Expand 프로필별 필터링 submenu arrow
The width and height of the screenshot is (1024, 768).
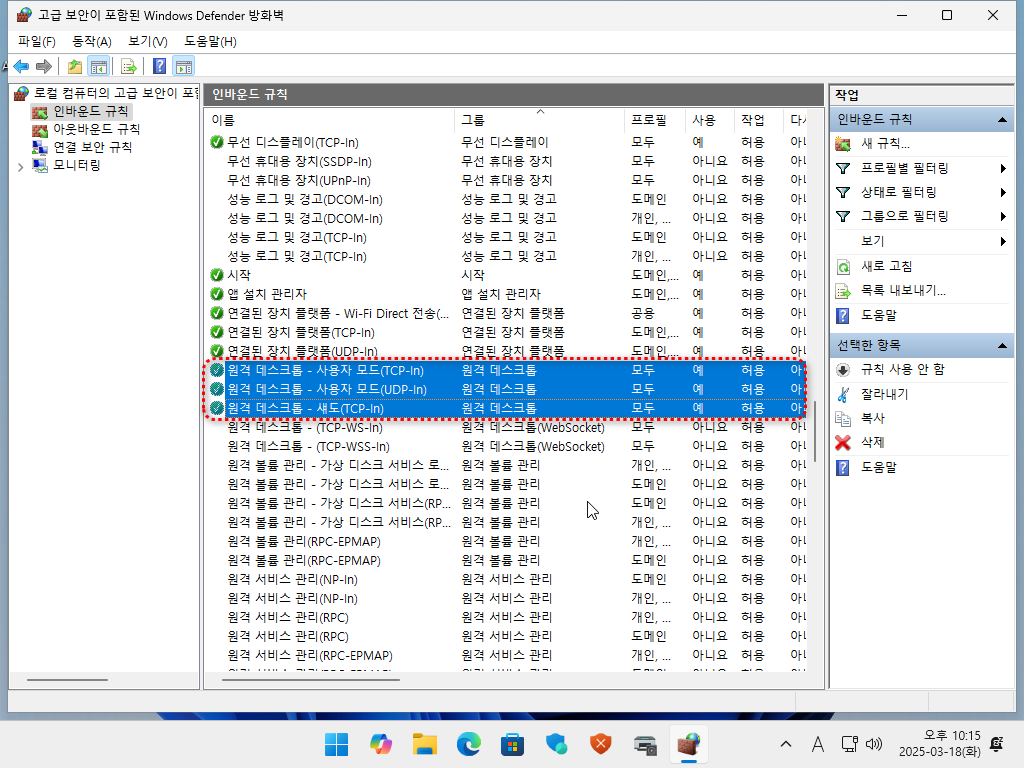1003,168
